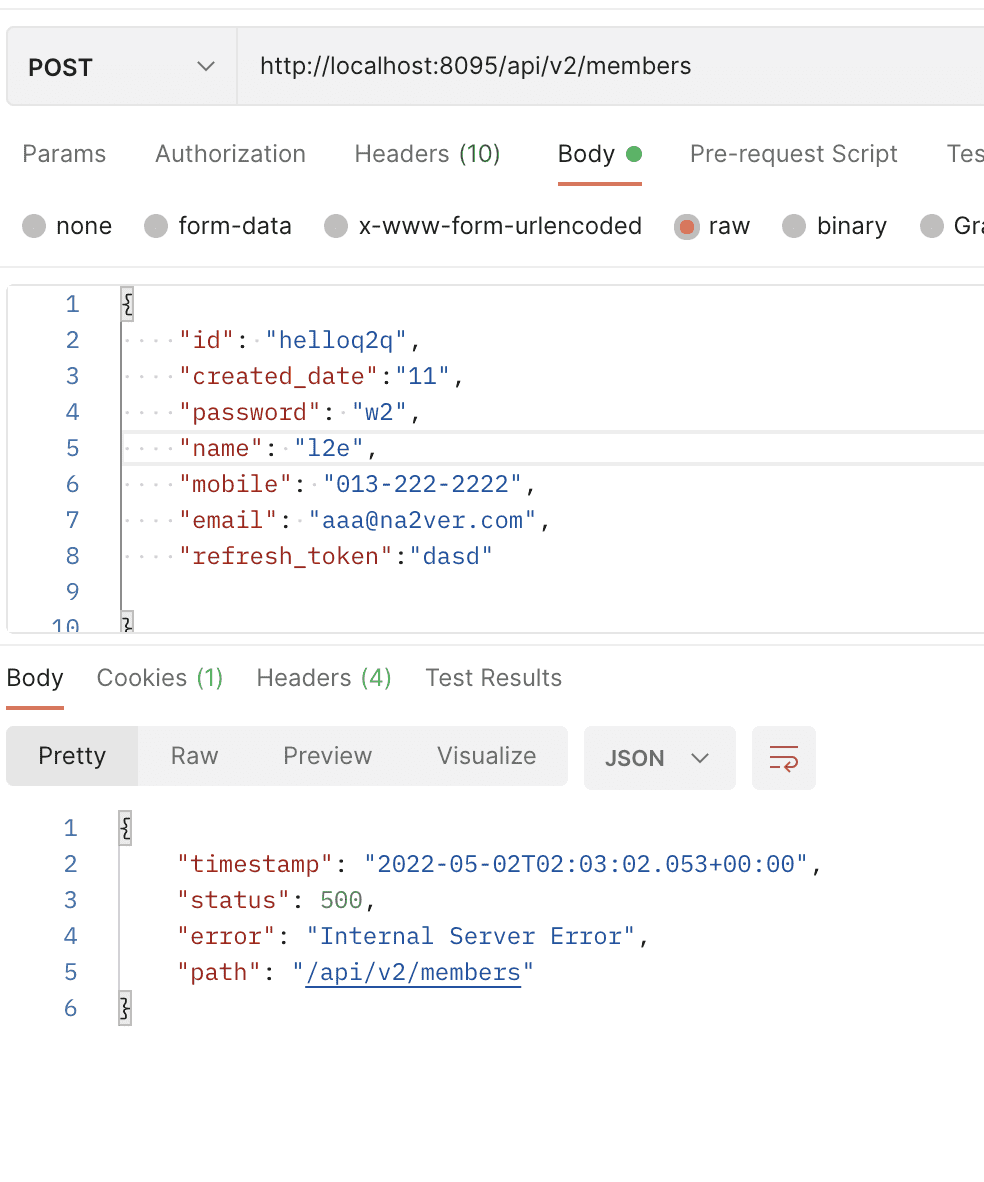Select the none body type radio
The image size is (984, 1182).
[x=35, y=226]
